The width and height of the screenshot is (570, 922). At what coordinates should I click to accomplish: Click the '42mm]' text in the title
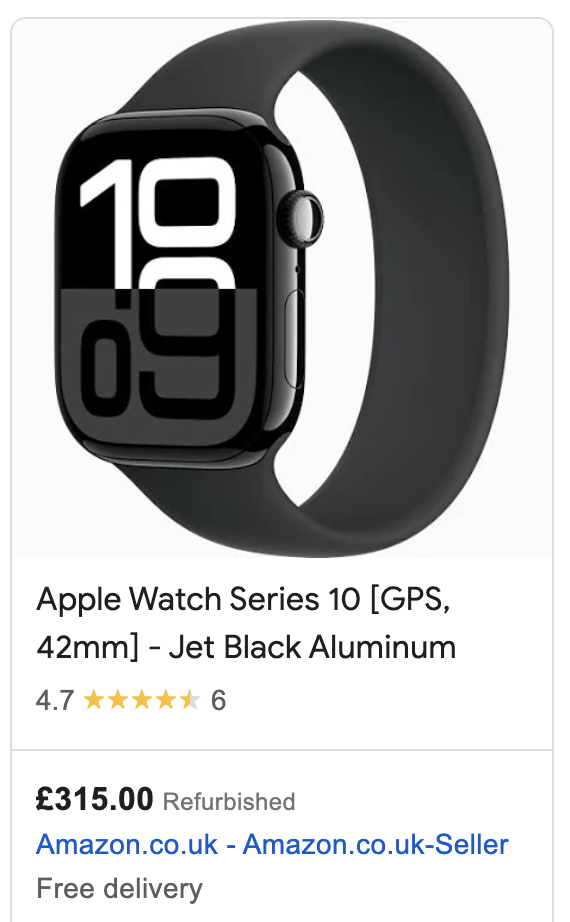(x=88, y=647)
